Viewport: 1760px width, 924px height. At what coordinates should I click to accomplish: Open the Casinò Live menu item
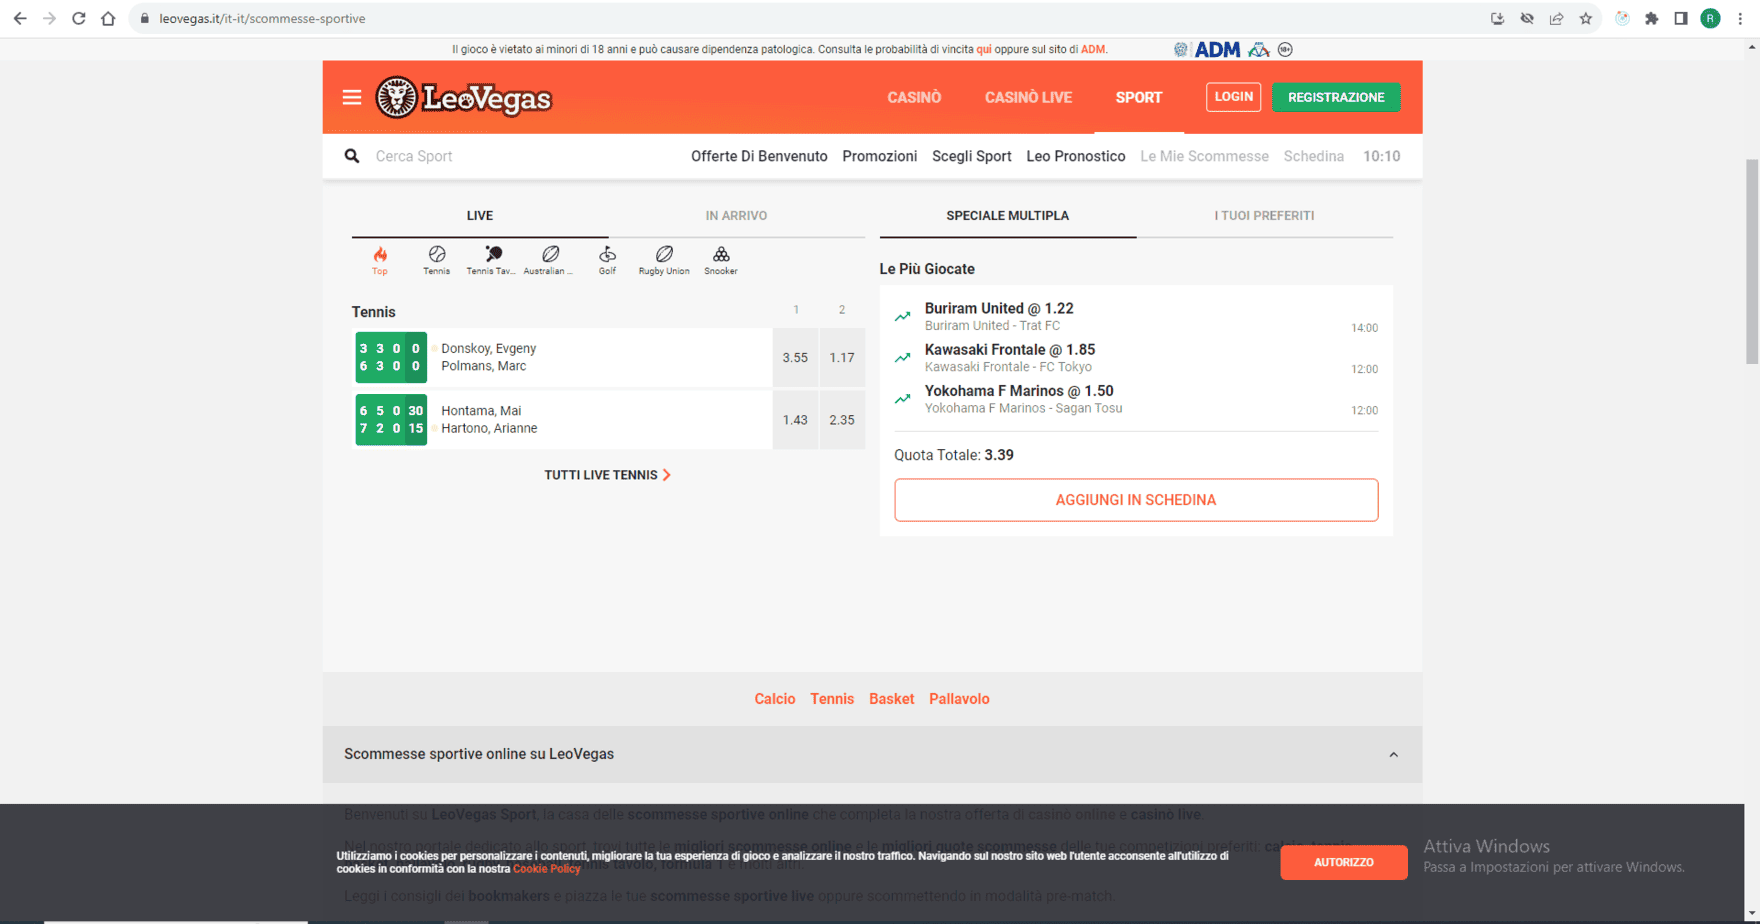[1028, 97]
